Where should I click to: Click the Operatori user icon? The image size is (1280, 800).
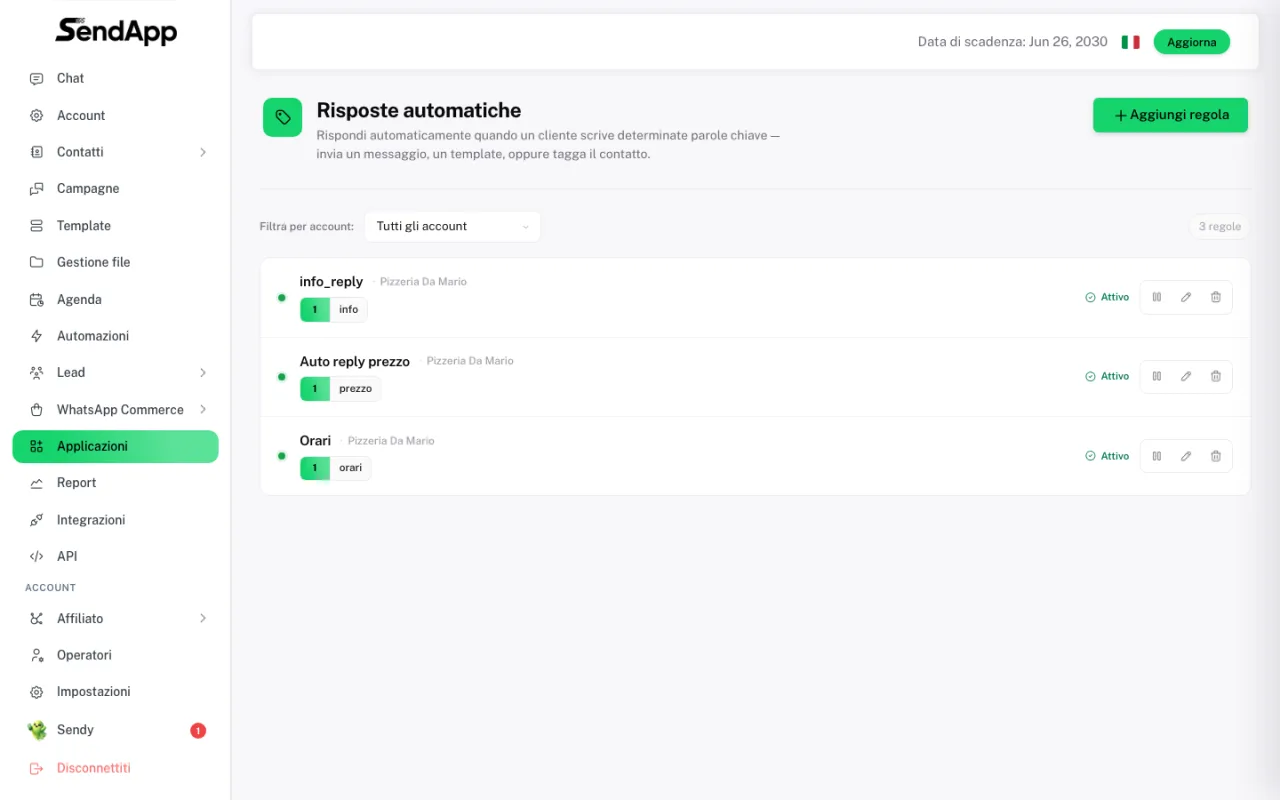click(37, 655)
